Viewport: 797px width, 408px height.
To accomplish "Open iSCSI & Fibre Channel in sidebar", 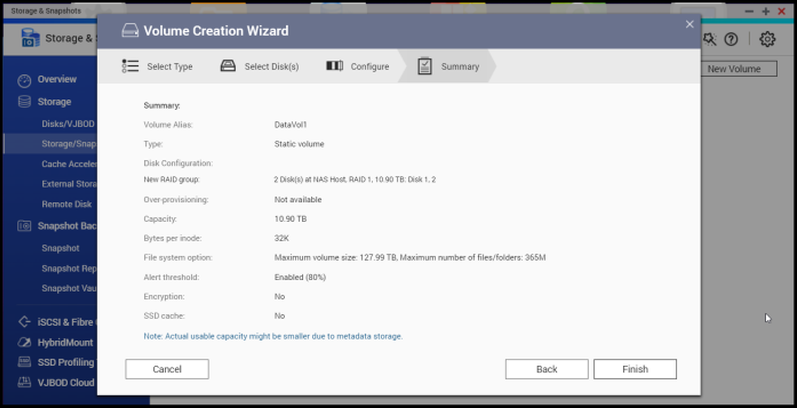I will tap(67, 322).
